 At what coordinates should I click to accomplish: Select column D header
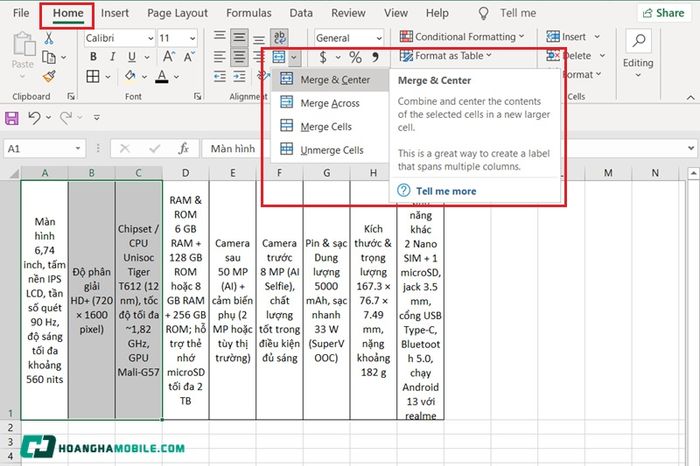click(x=185, y=173)
